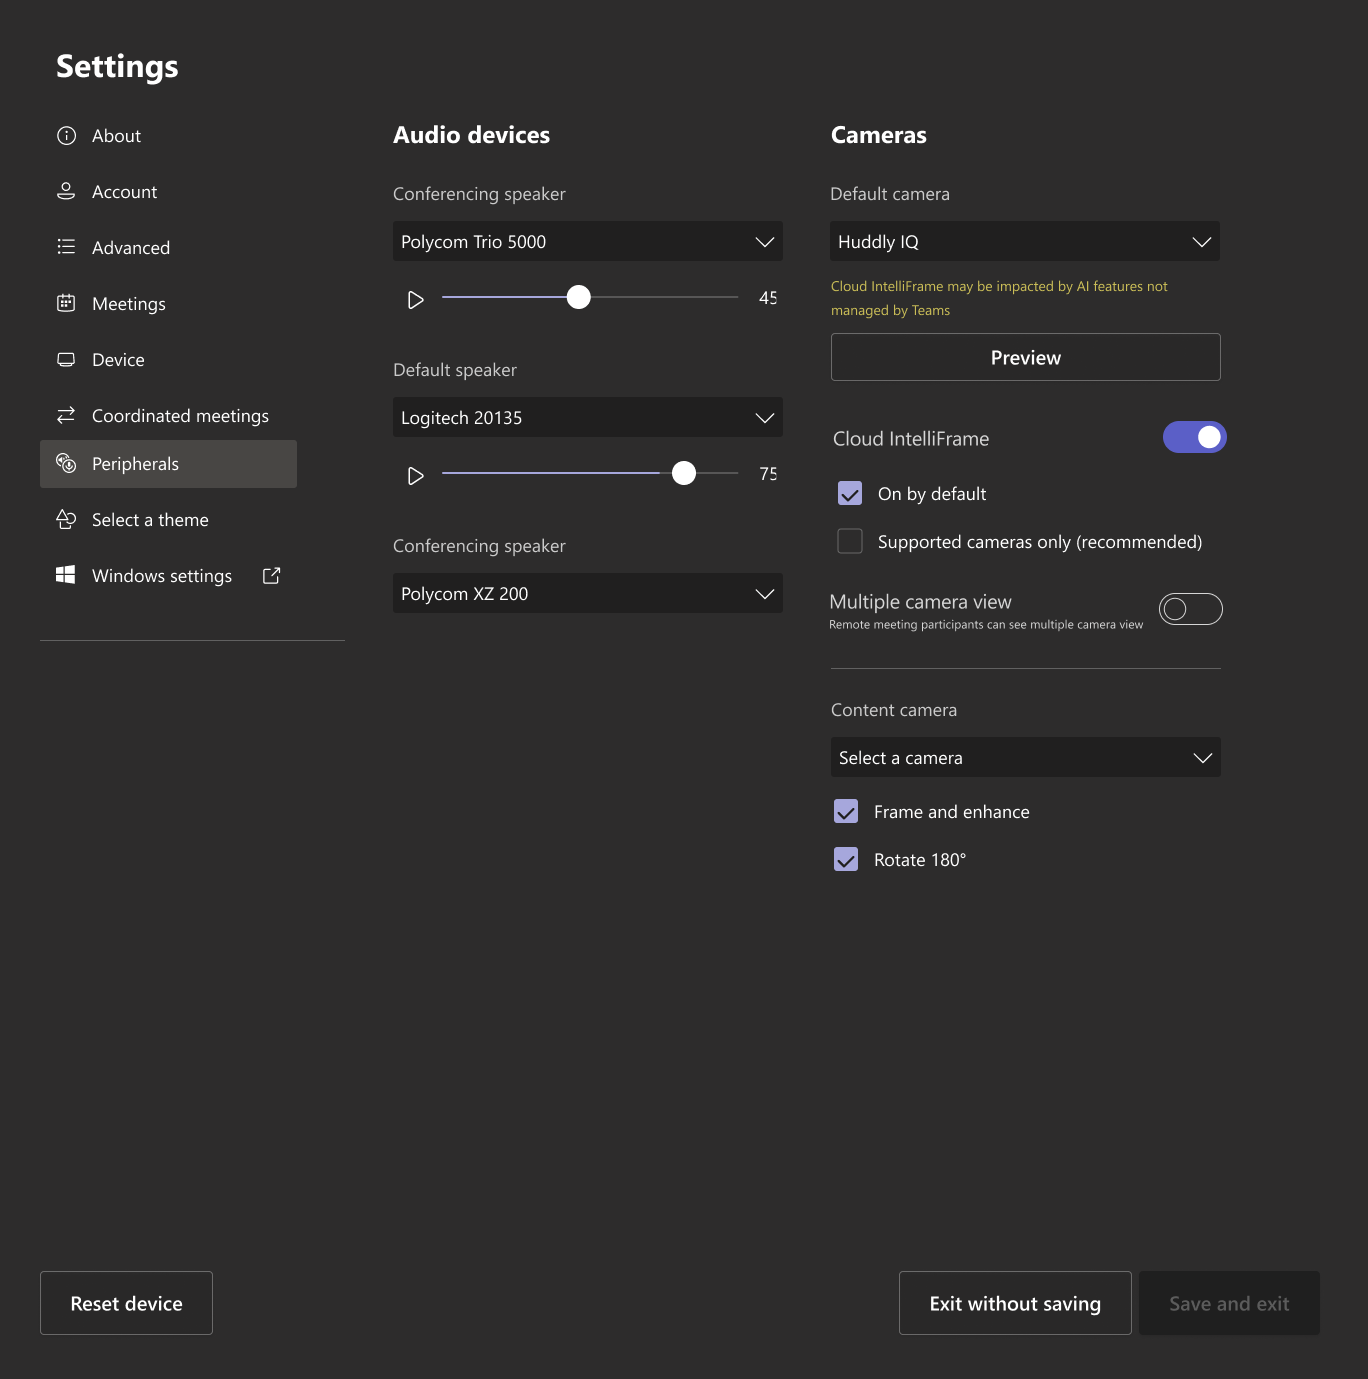The image size is (1368, 1379).
Task: Disable the Cloud IntelliFrame toggle
Action: [x=1195, y=437]
